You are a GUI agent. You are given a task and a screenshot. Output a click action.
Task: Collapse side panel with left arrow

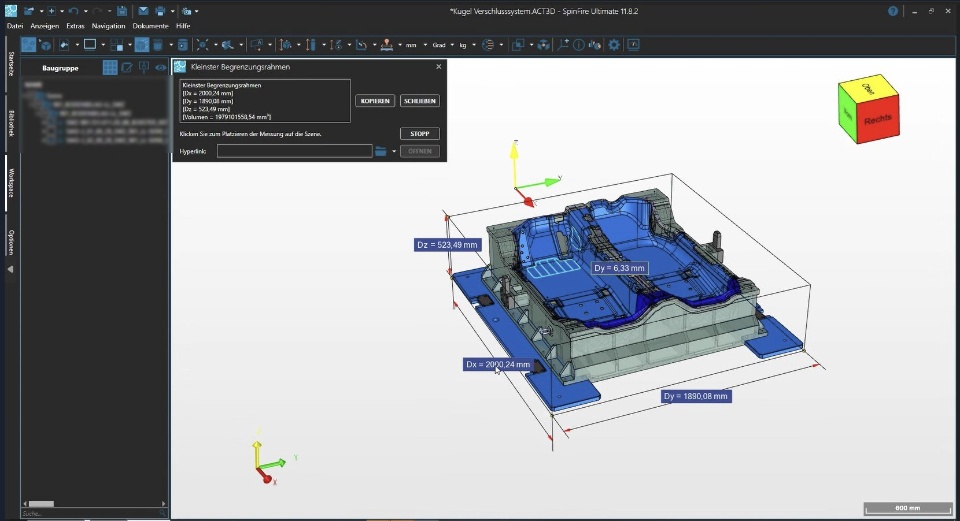point(10,269)
